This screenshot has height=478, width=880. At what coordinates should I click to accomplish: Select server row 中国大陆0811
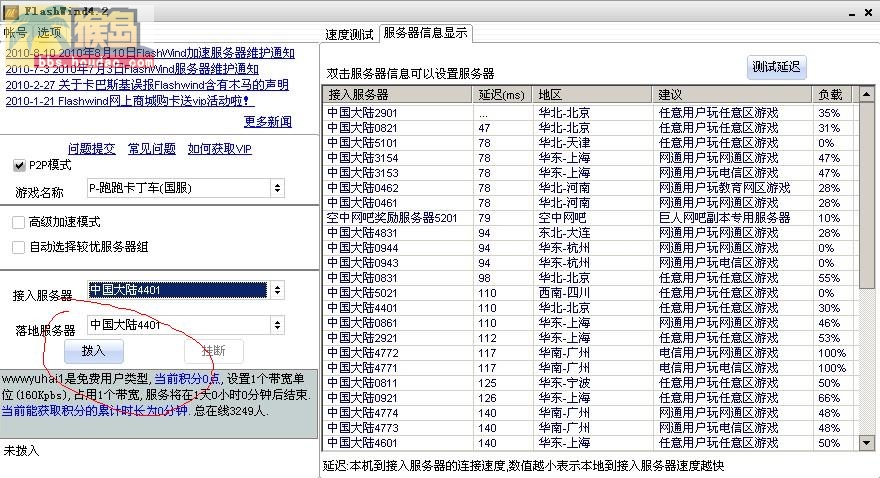588,383
